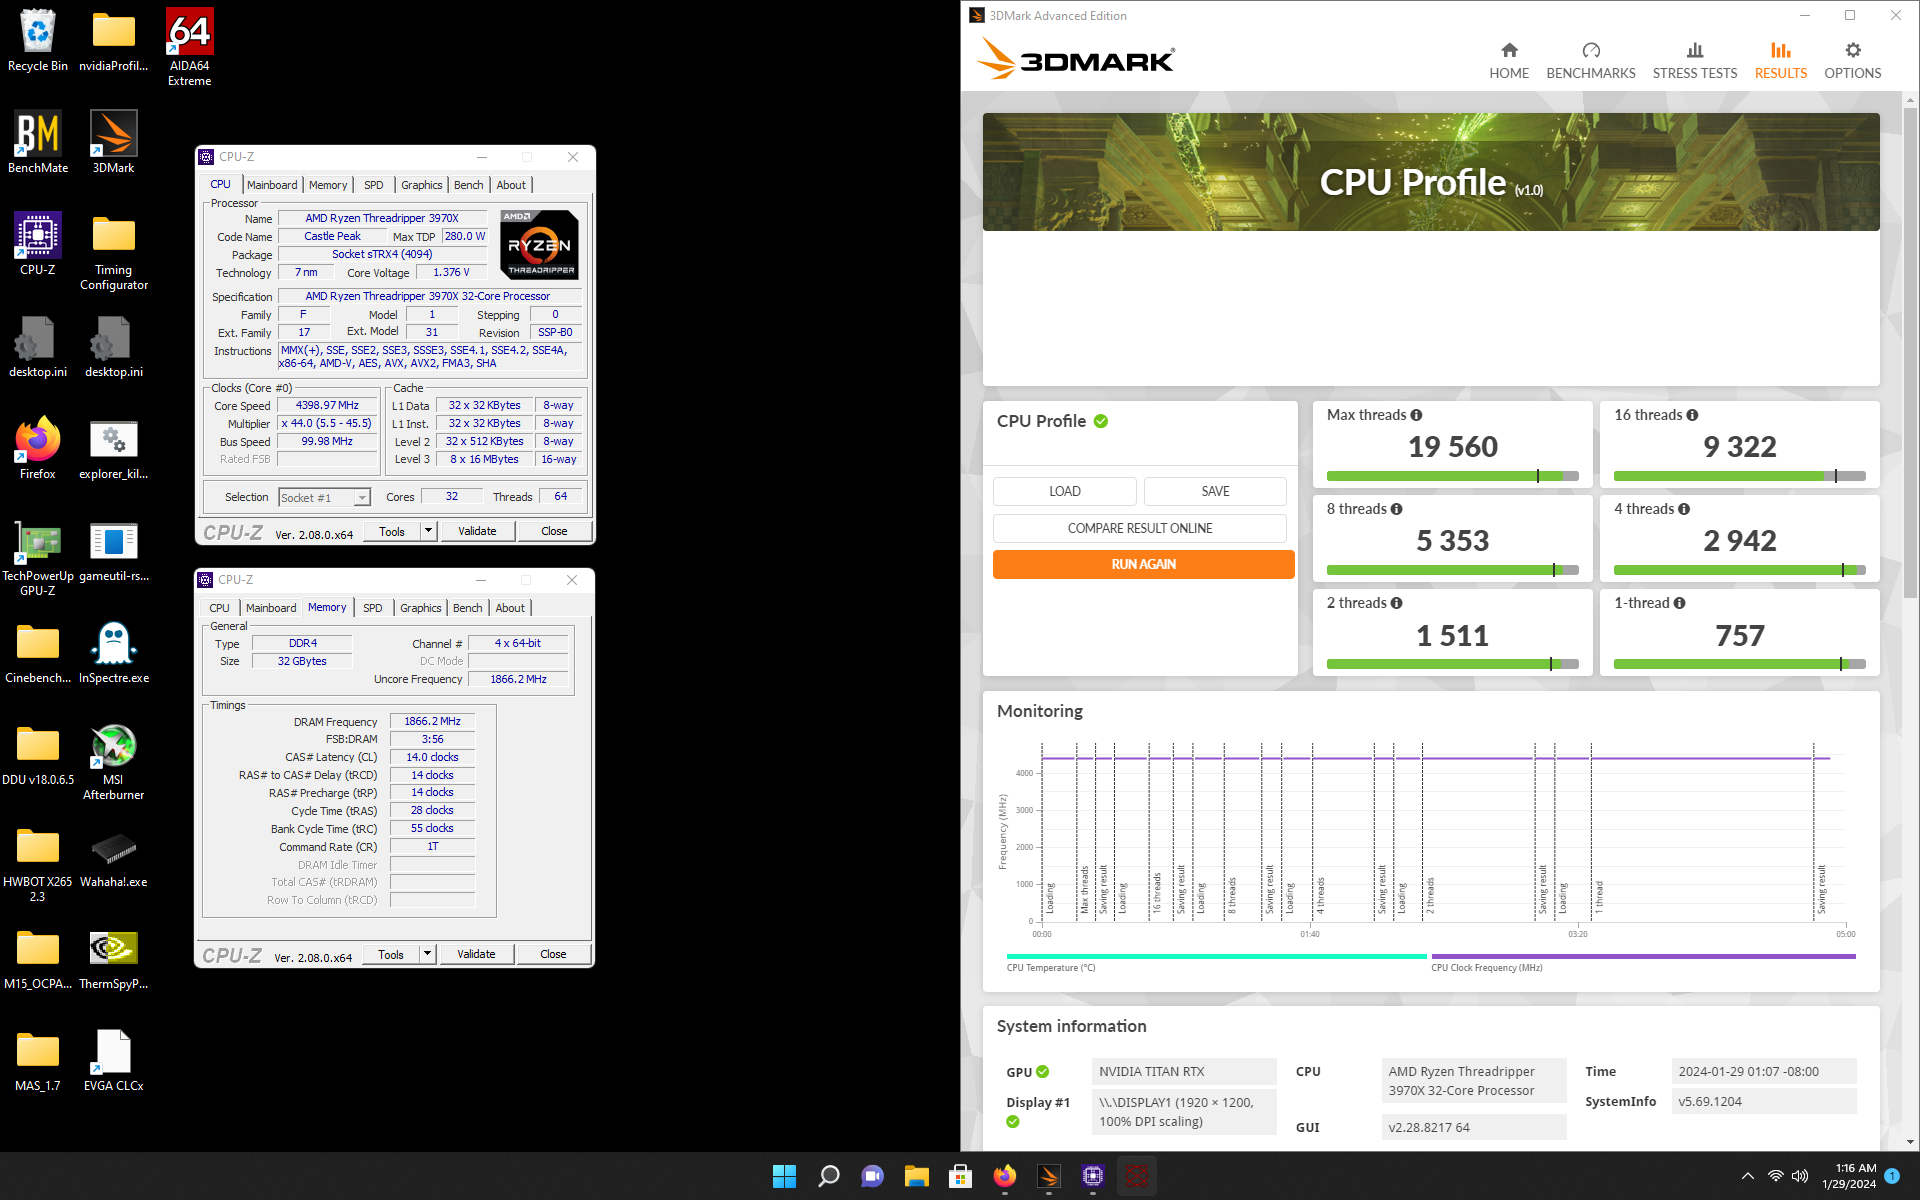The height and width of the screenshot is (1200, 1920).
Task: Open File Explorer from taskbar
Action: click(x=916, y=1176)
